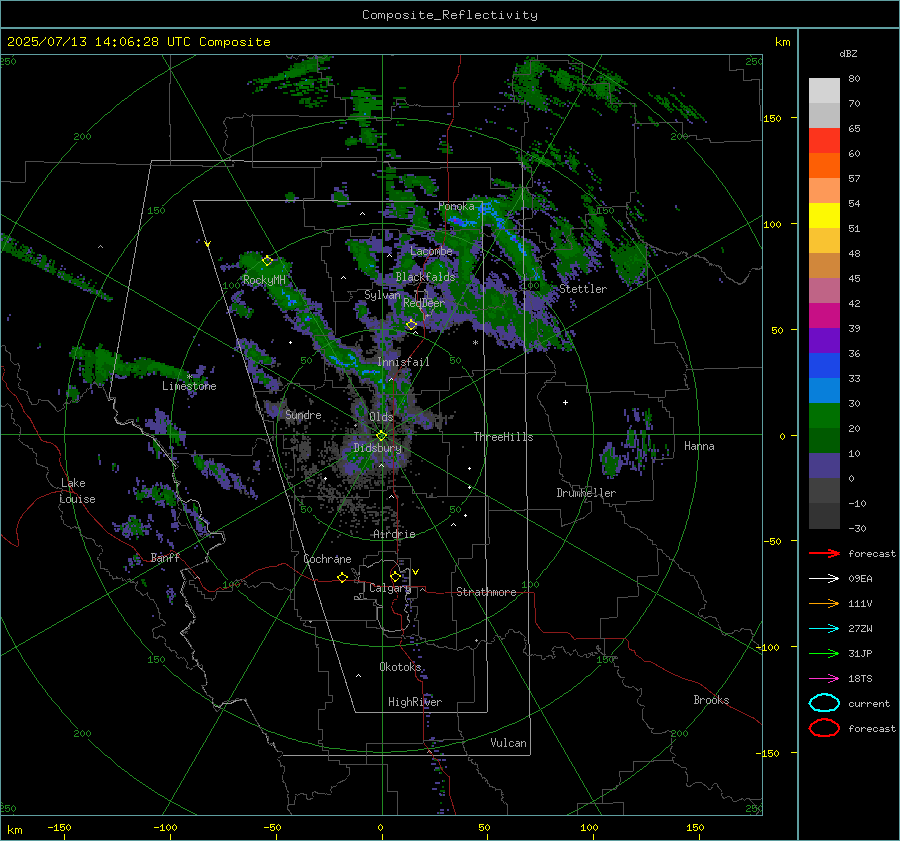Select the white 09EA arrow legend entry
The image size is (900, 841).
(x=824, y=579)
